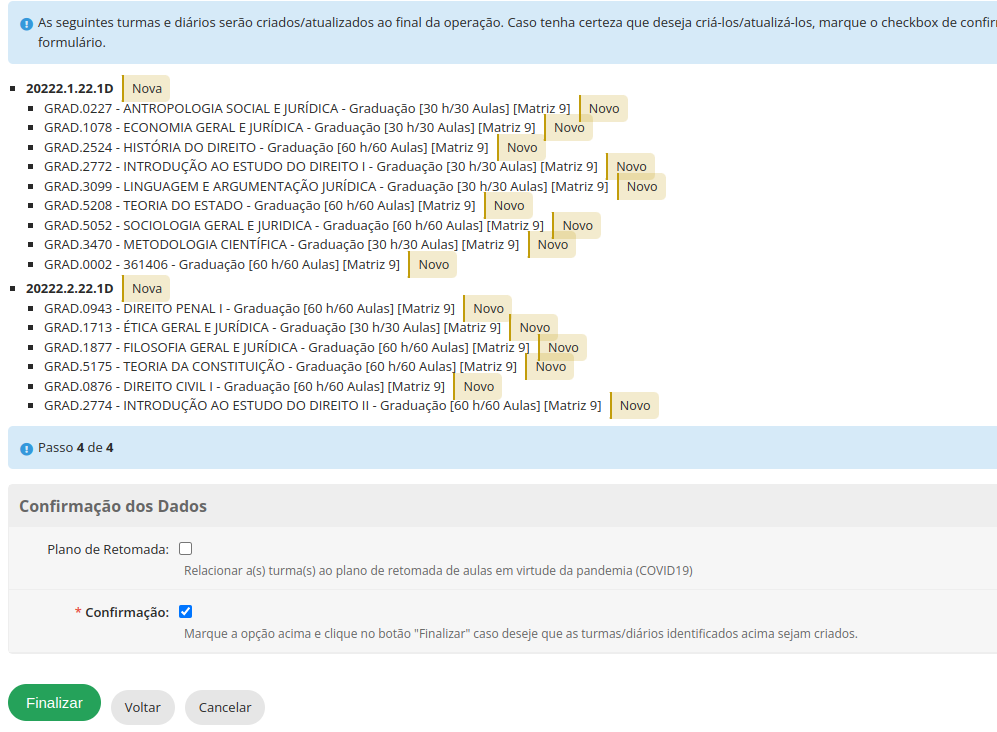The width and height of the screenshot is (997, 732).
Task: Click info icon in the top notice
Action: pos(26,23)
